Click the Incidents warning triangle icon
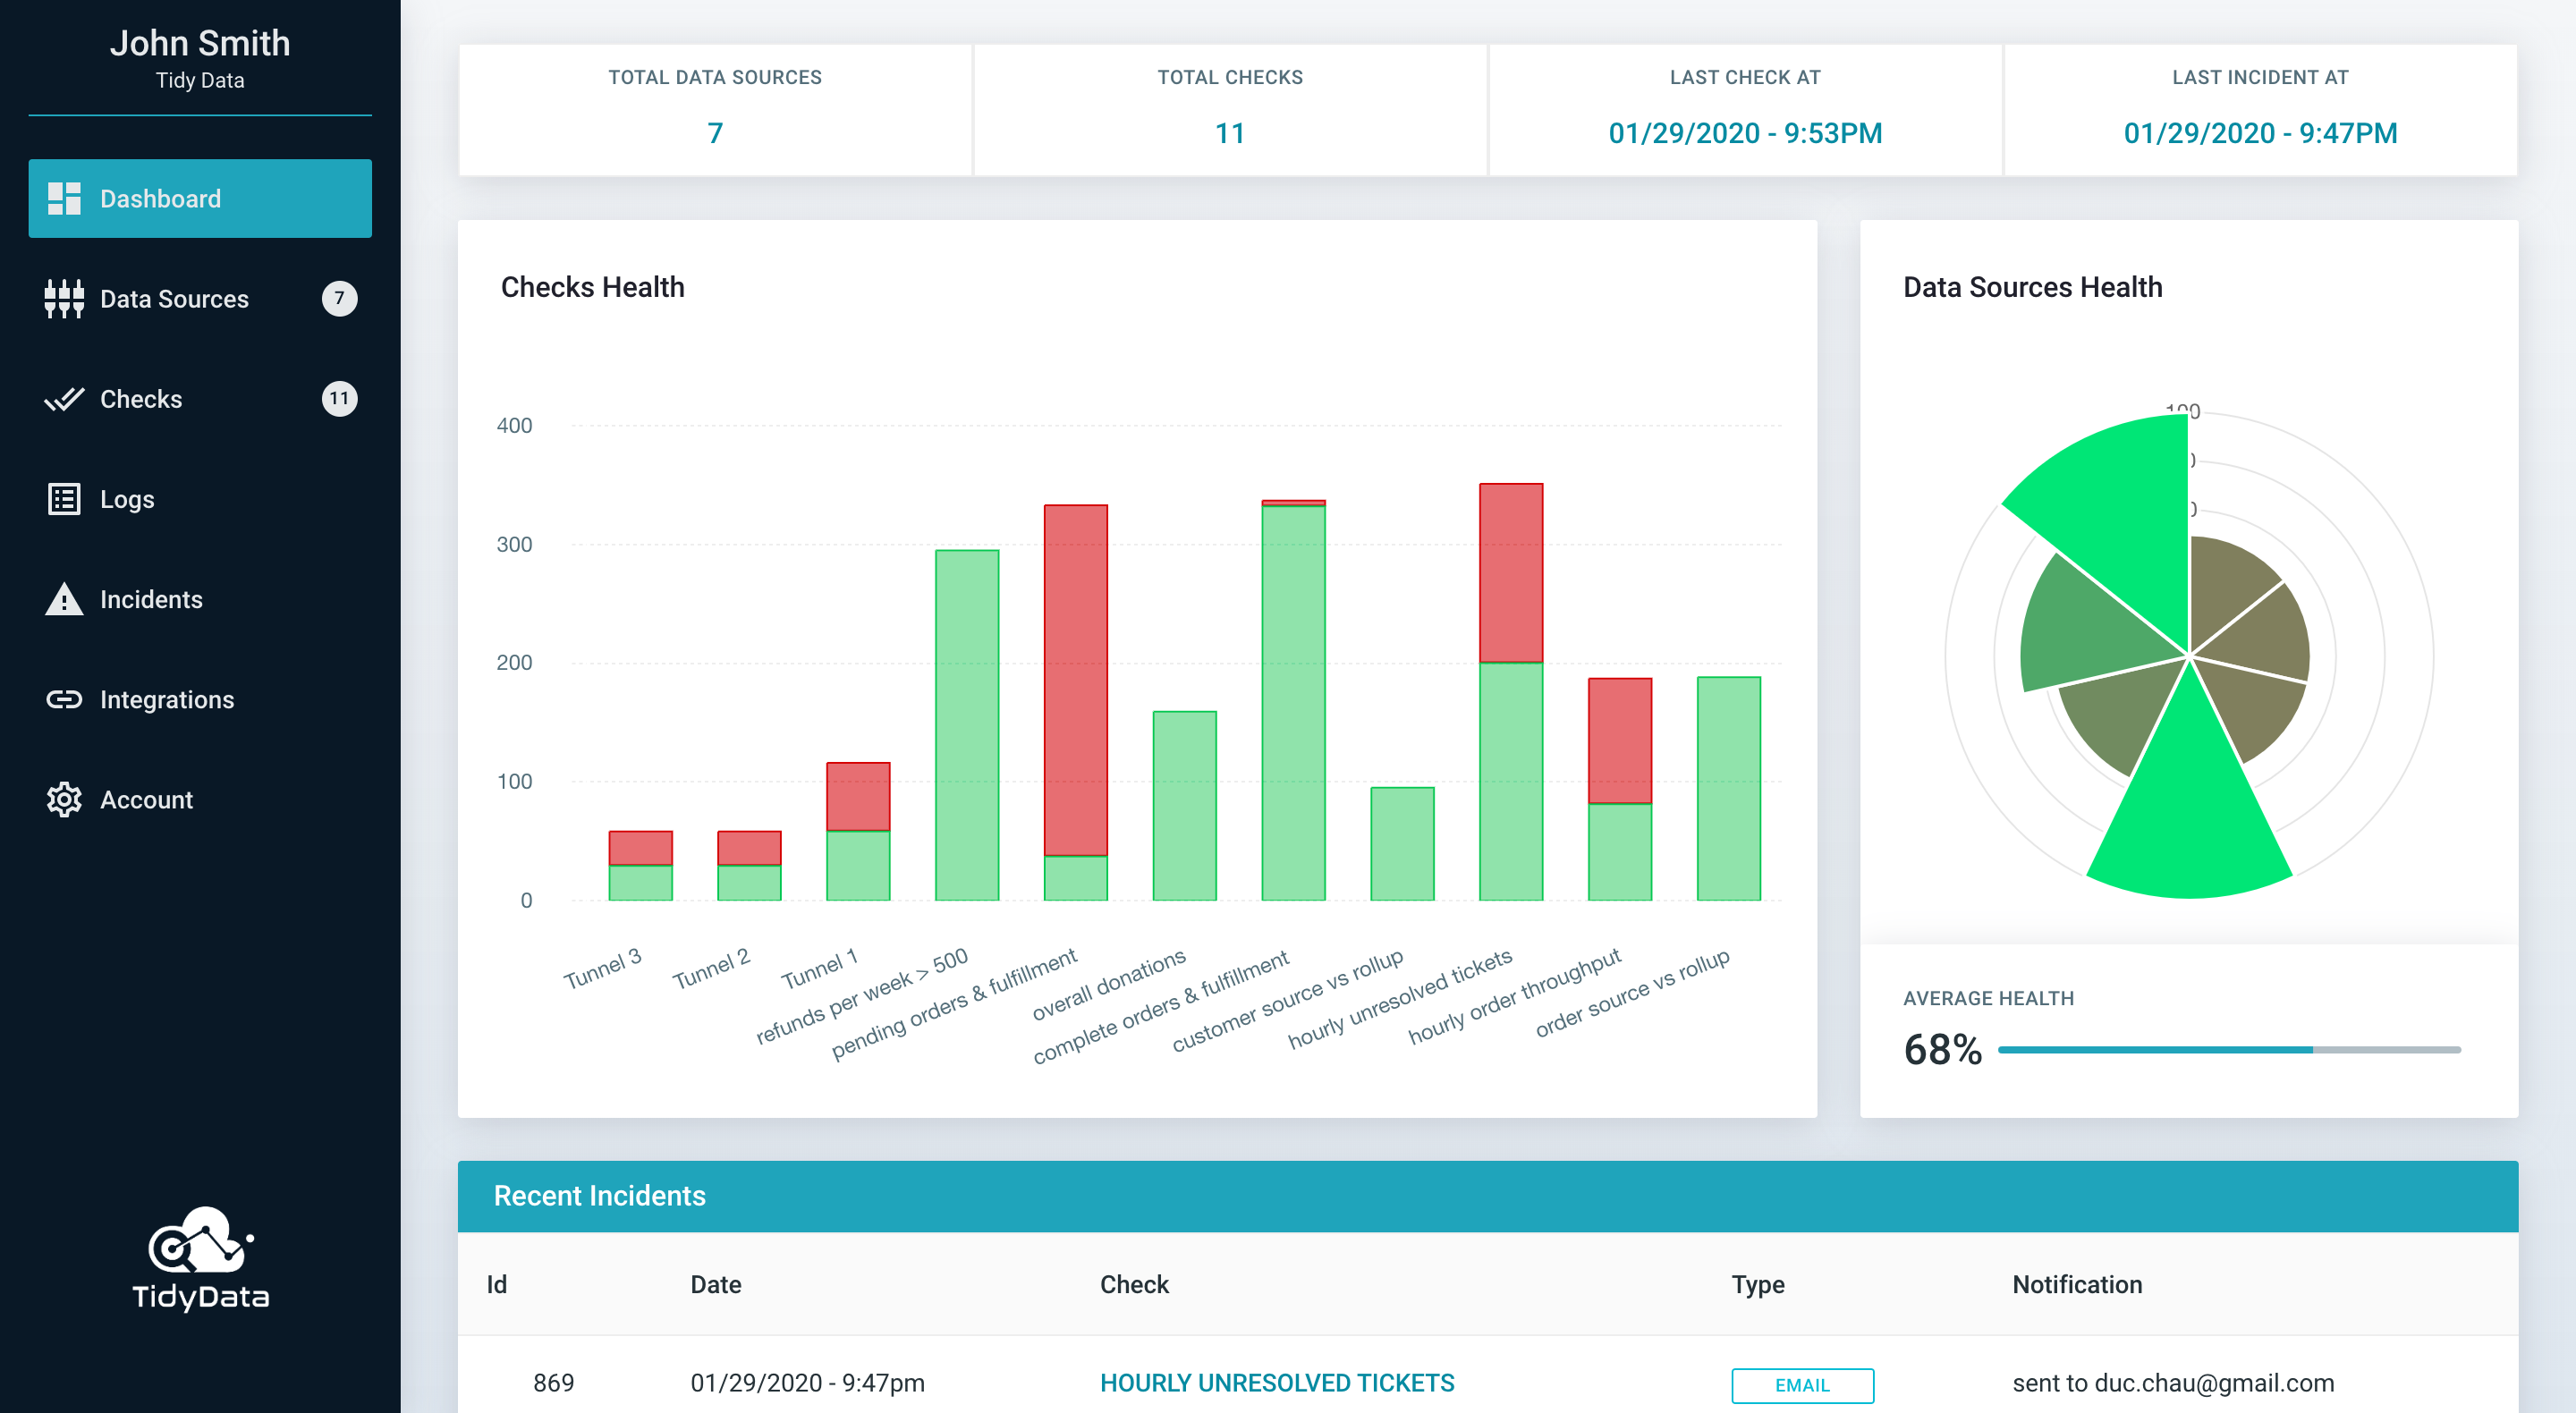This screenshot has width=2576, height=1413. click(x=64, y=598)
